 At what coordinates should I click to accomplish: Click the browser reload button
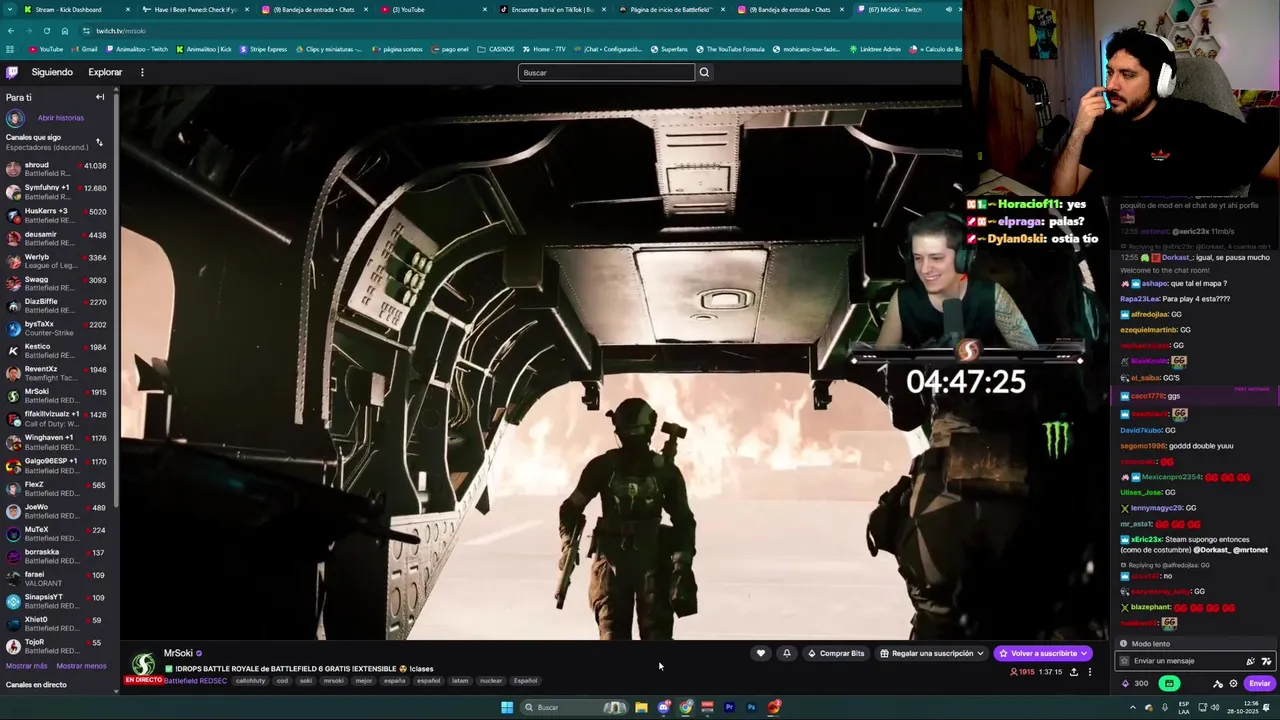[x=46, y=31]
